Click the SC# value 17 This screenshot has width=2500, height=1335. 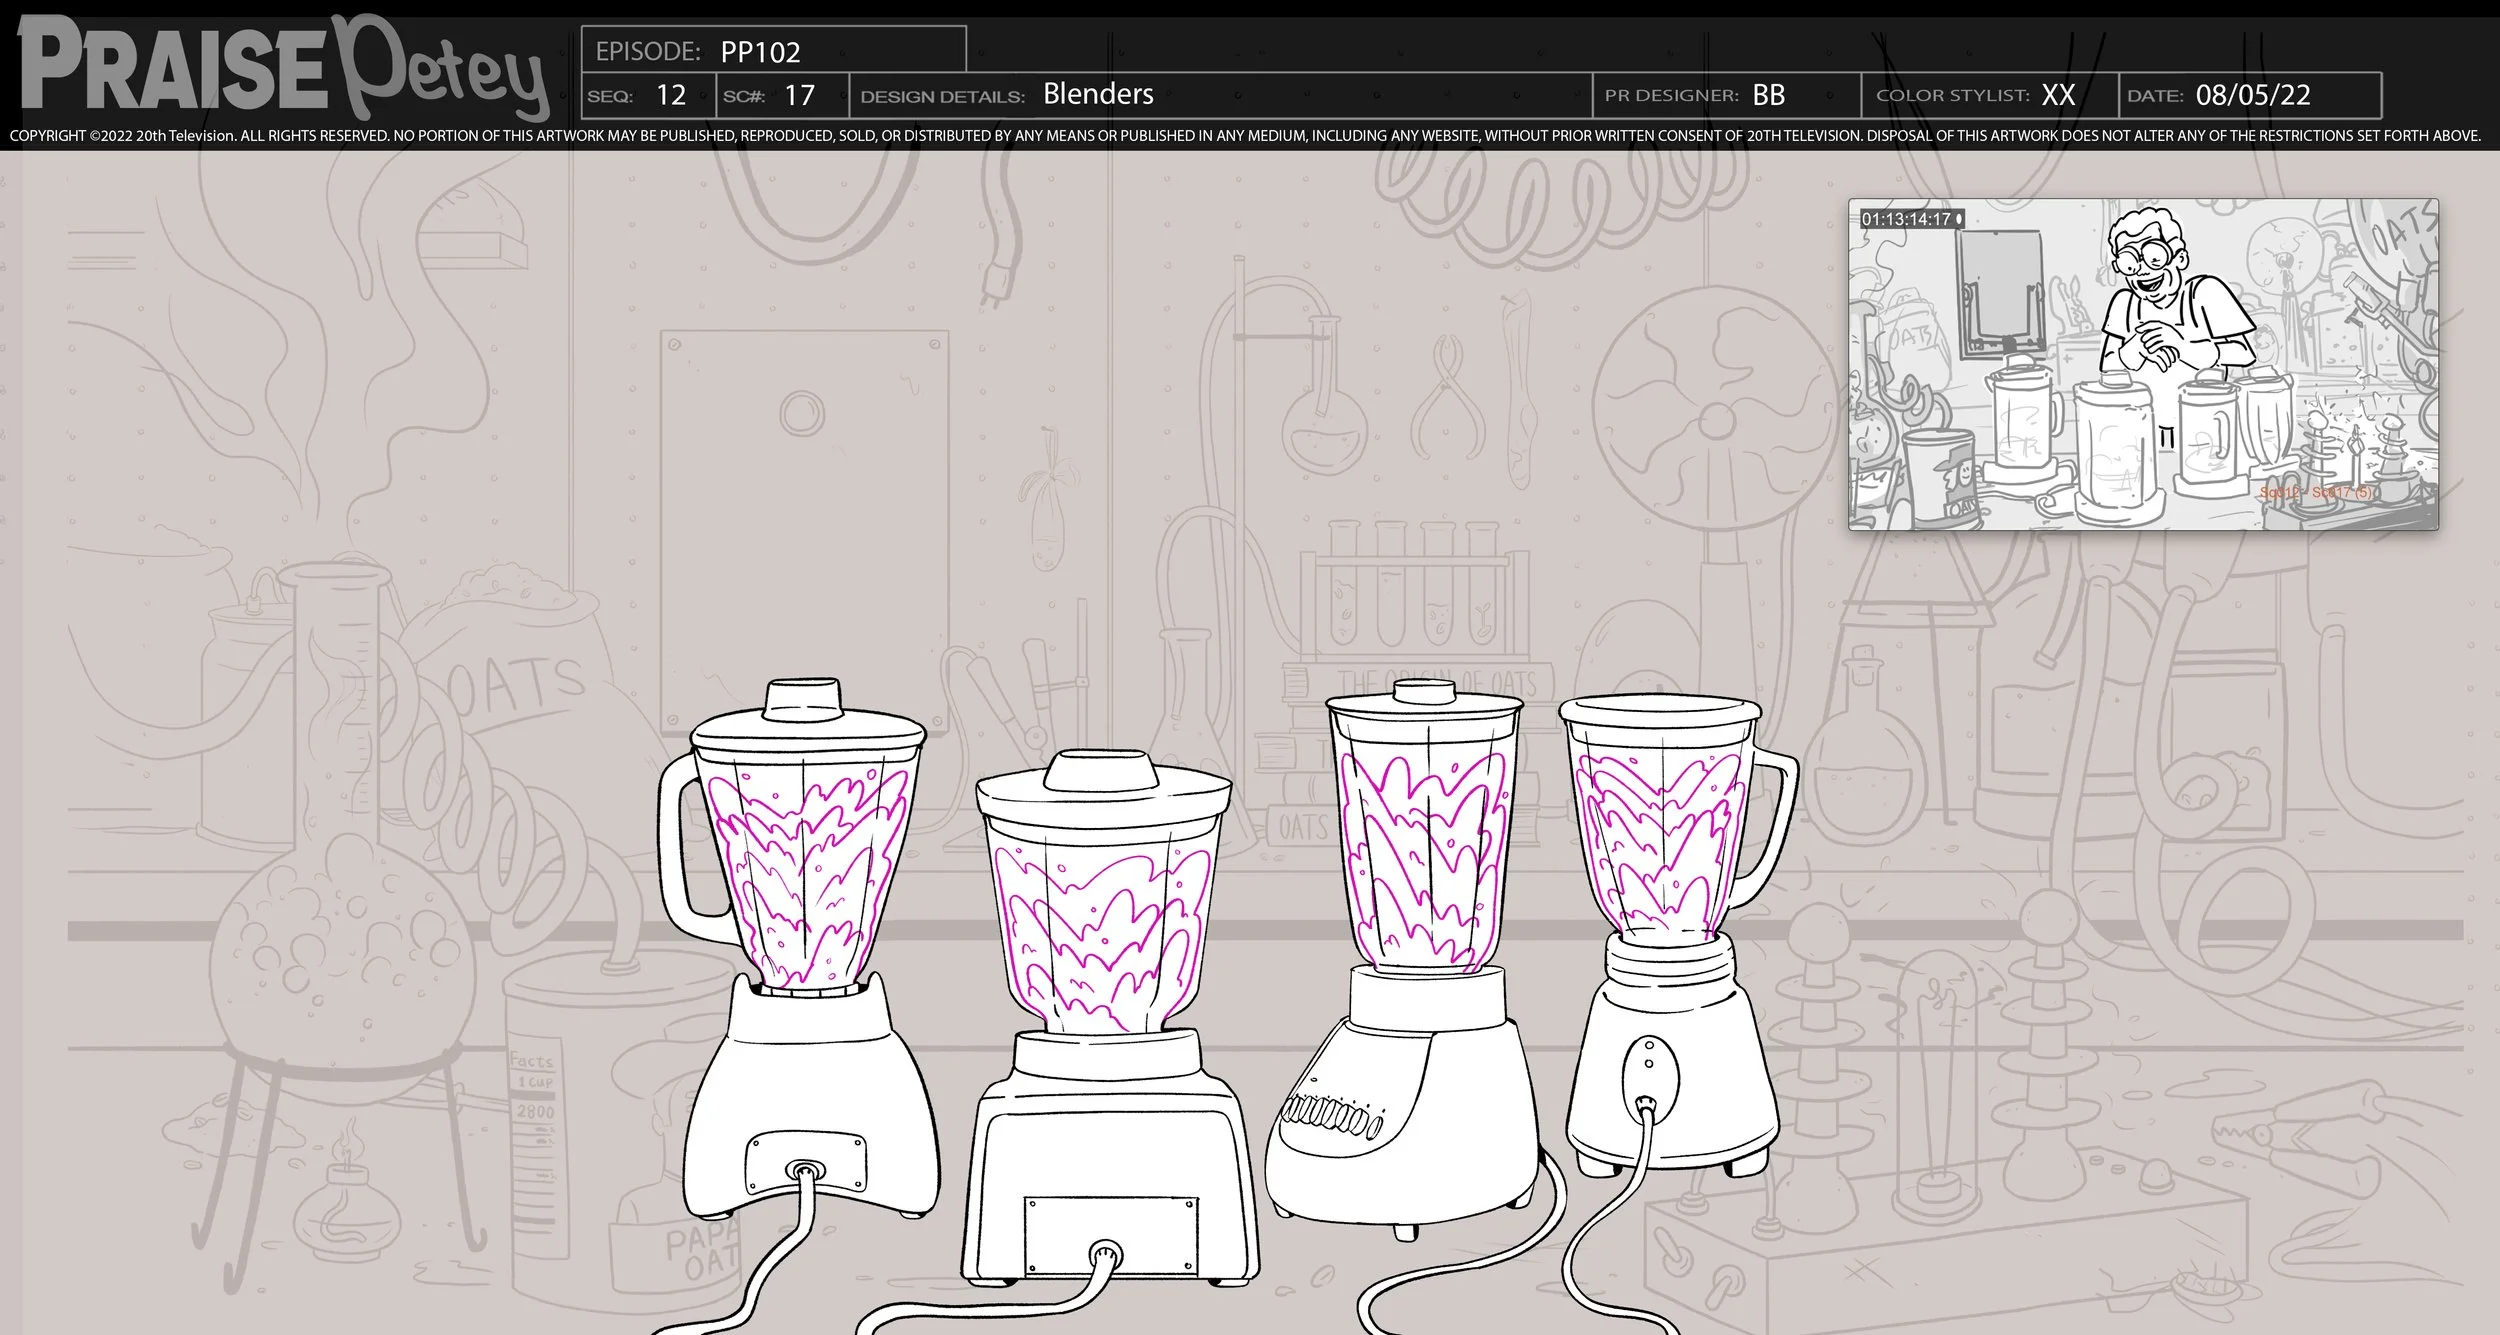799,95
